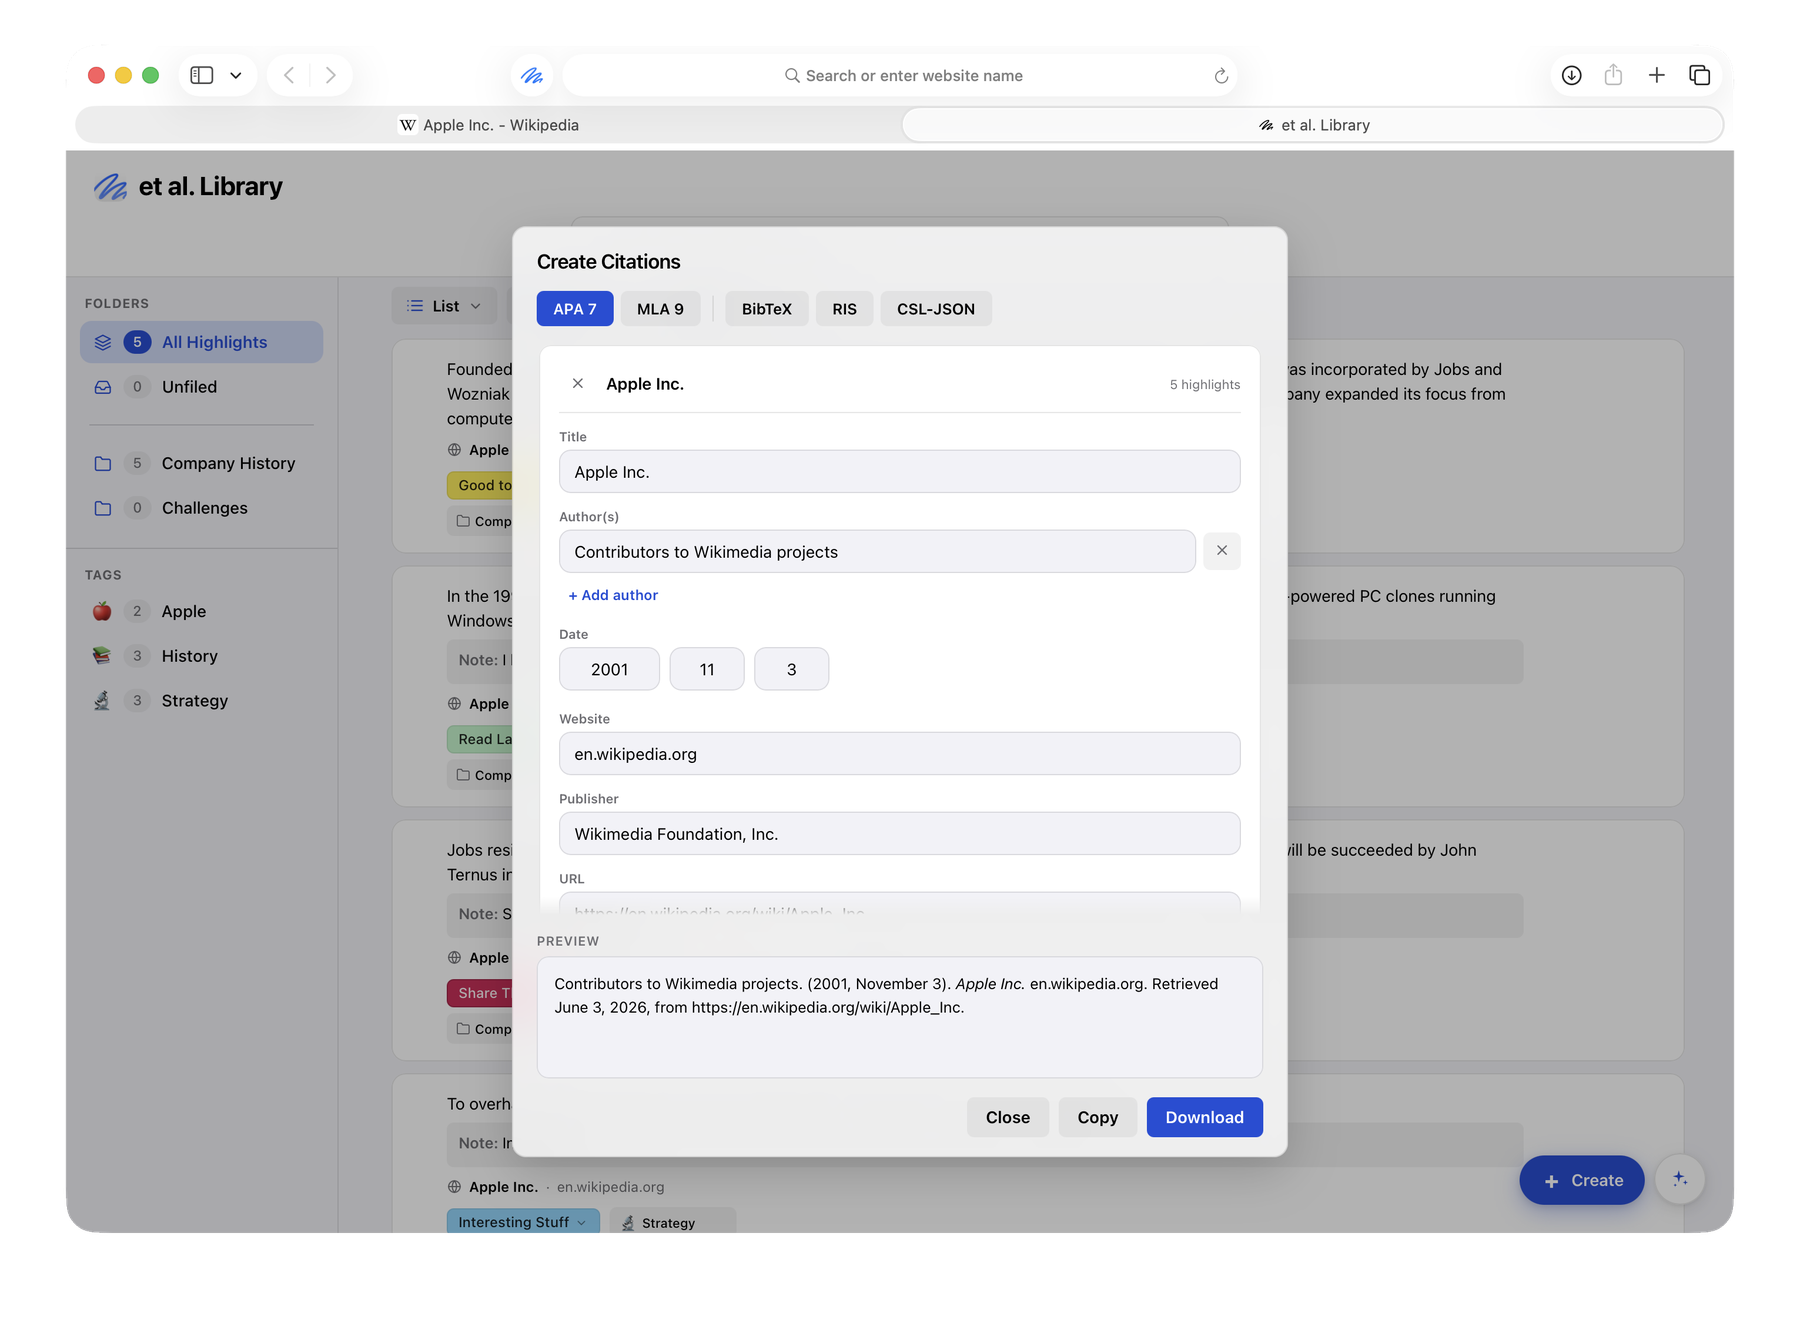
Task: Close the Create Citations dialog
Action: pos(1008,1117)
